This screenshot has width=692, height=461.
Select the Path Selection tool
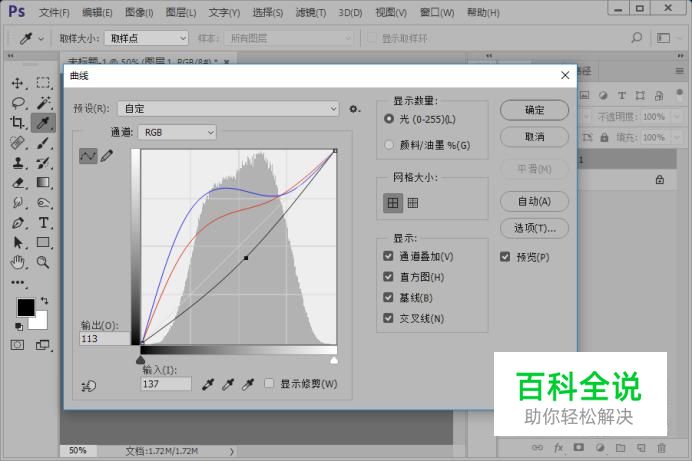18,243
